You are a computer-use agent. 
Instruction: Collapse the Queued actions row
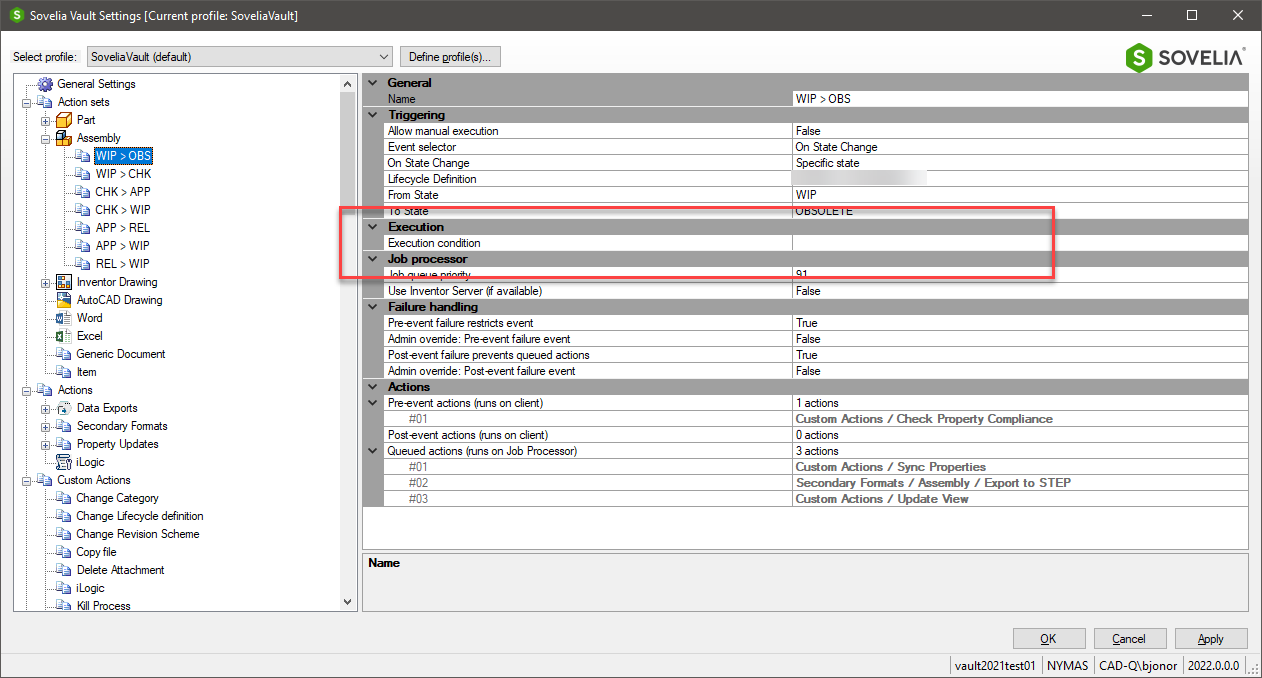tap(373, 451)
